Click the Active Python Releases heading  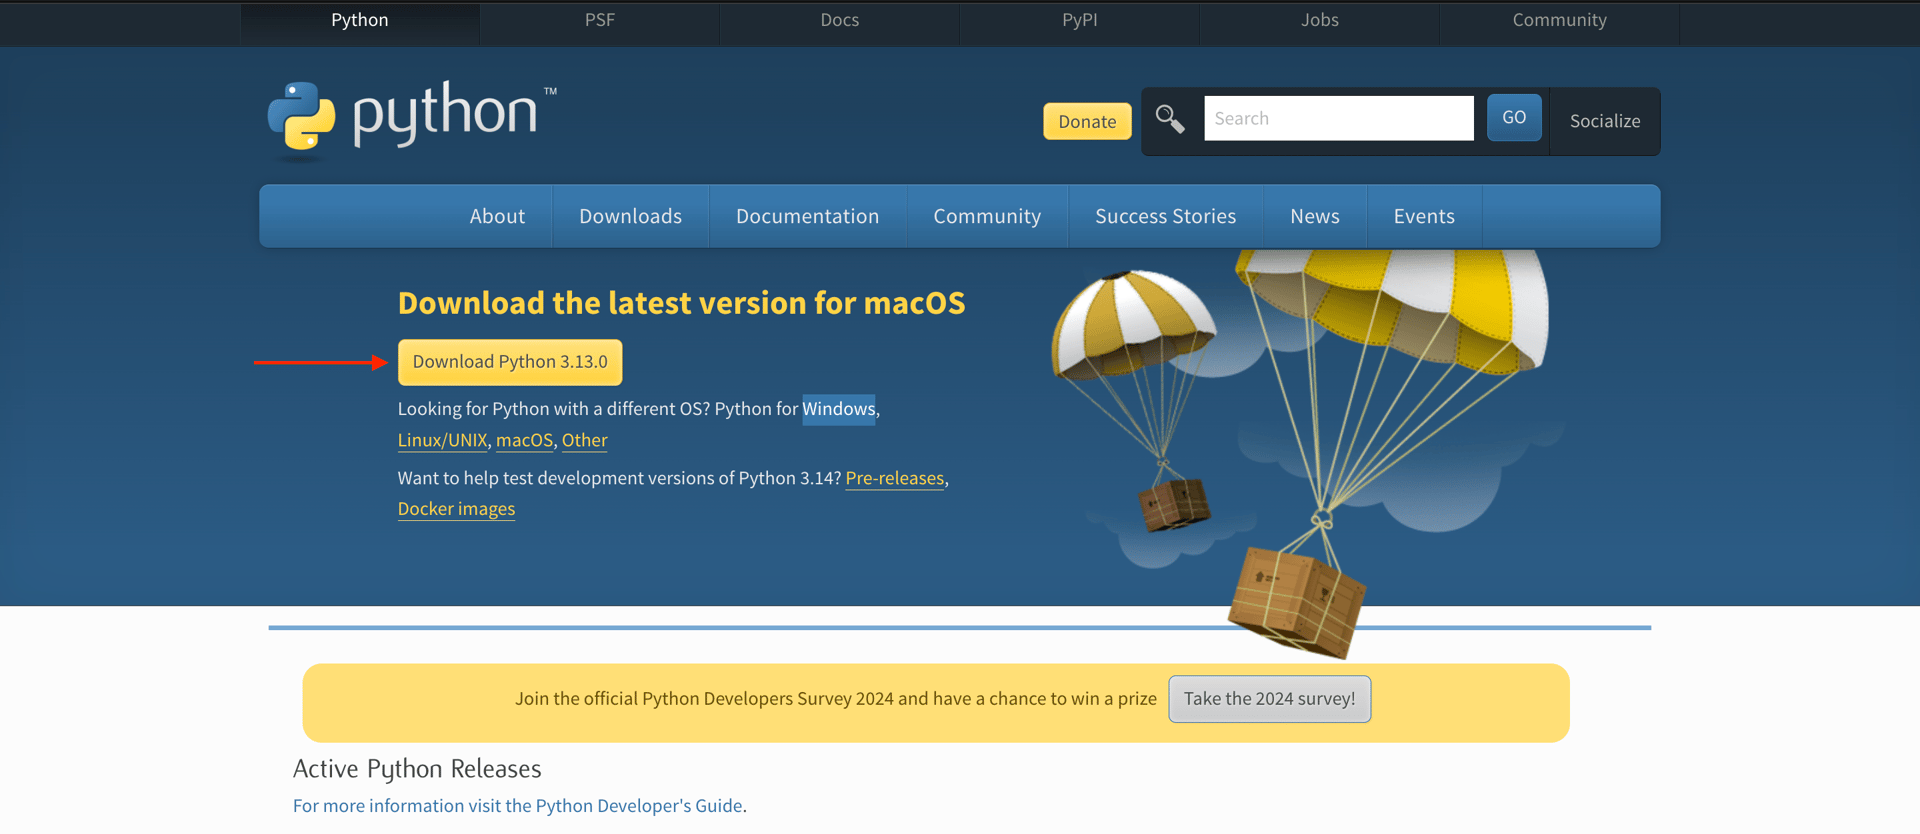click(x=417, y=769)
